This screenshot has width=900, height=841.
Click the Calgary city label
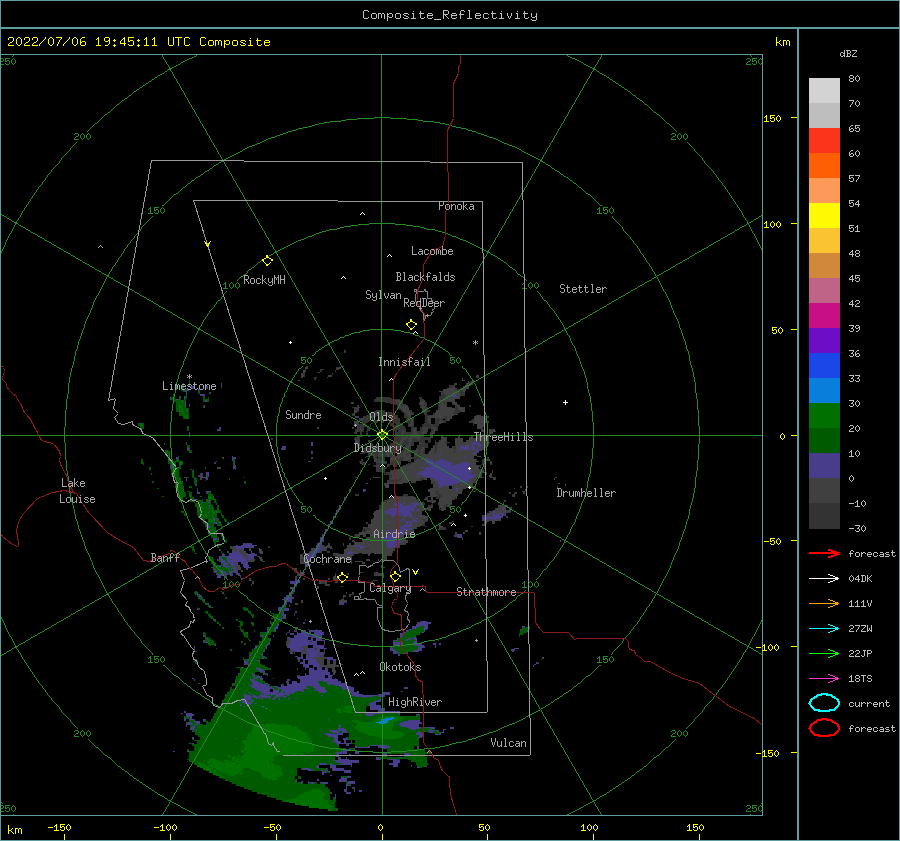click(x=390, y=588)
